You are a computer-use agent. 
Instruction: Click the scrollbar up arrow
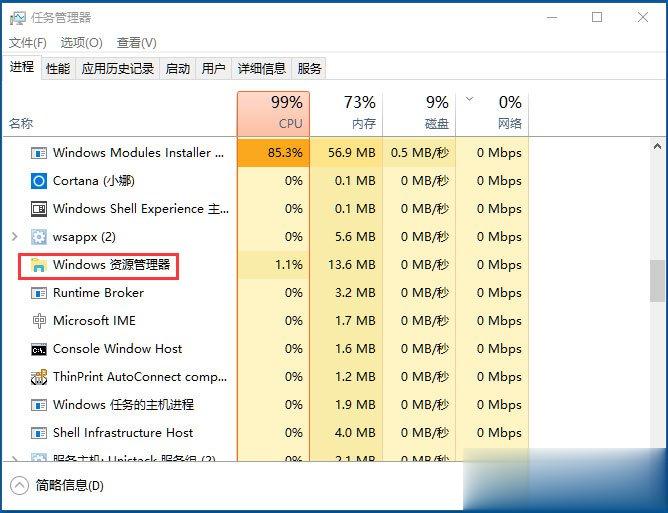click(657, 147)
